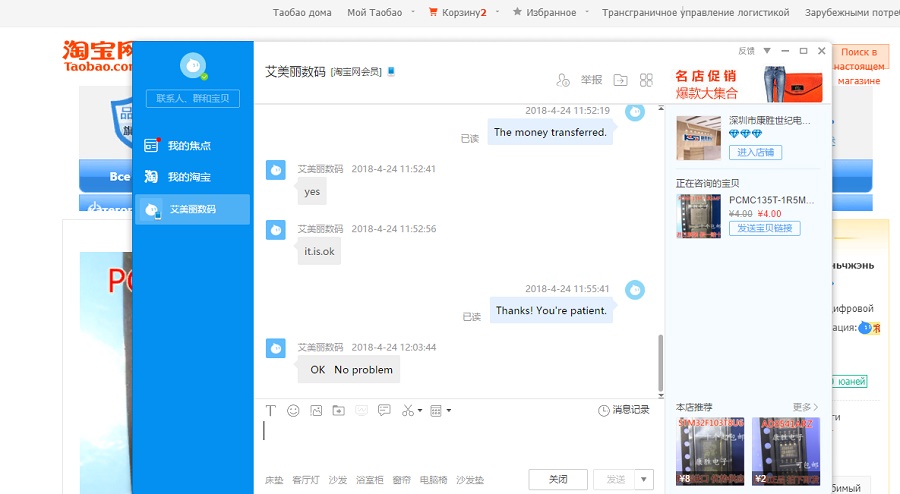Click the send image icon
900x494 pixels.
[x=316, y=410]
